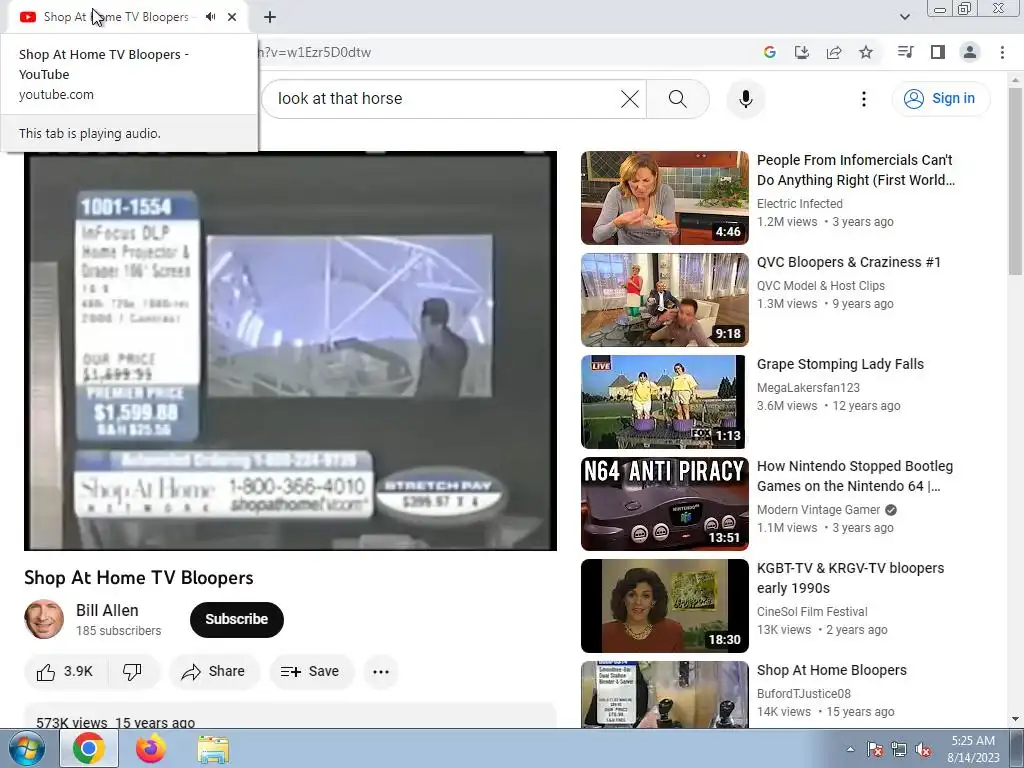Open Action Center flag tray icon
This screenshot has width=1024, height=768.
point(875,749)
